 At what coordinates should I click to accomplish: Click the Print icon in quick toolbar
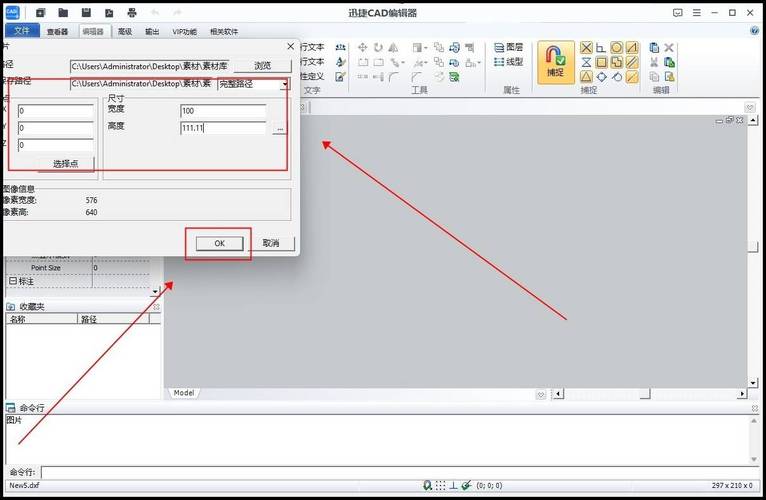coord(132,13)
